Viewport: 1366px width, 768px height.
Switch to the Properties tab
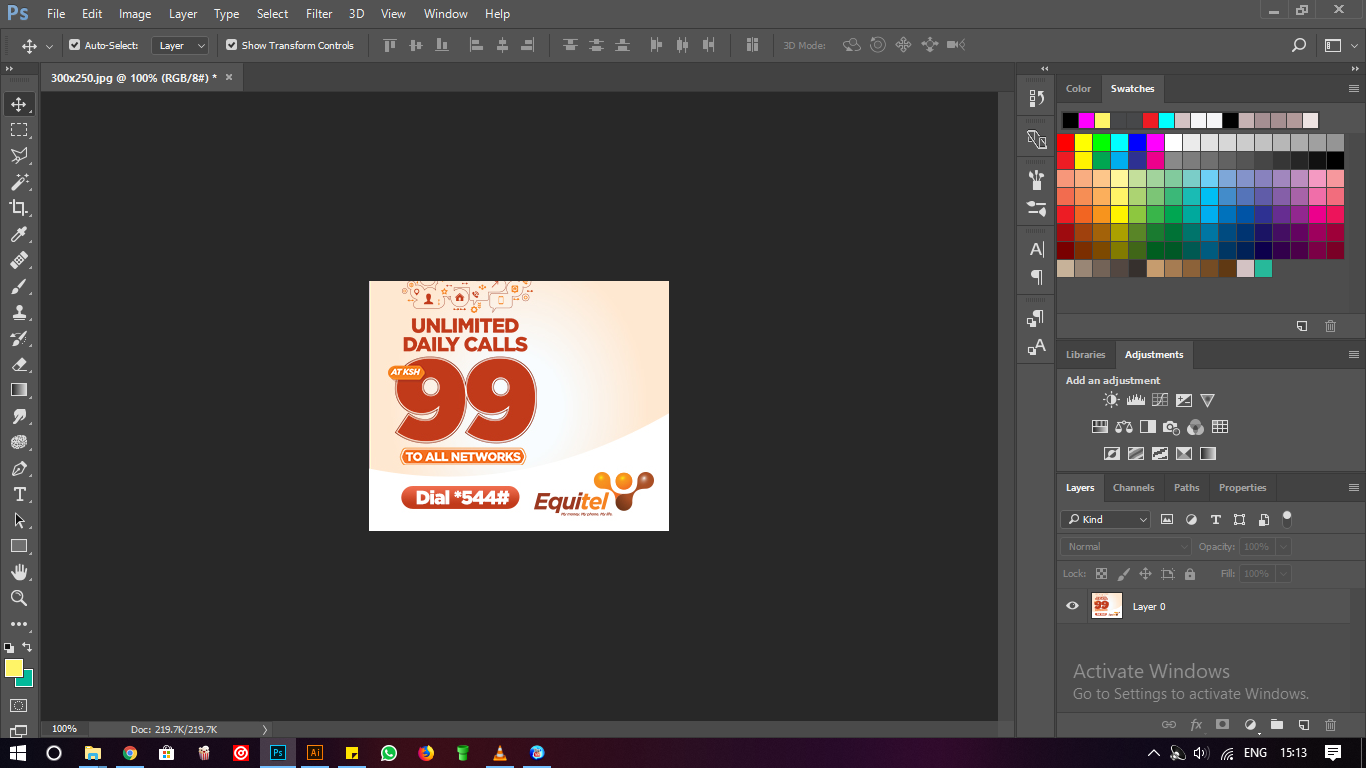1242,488
